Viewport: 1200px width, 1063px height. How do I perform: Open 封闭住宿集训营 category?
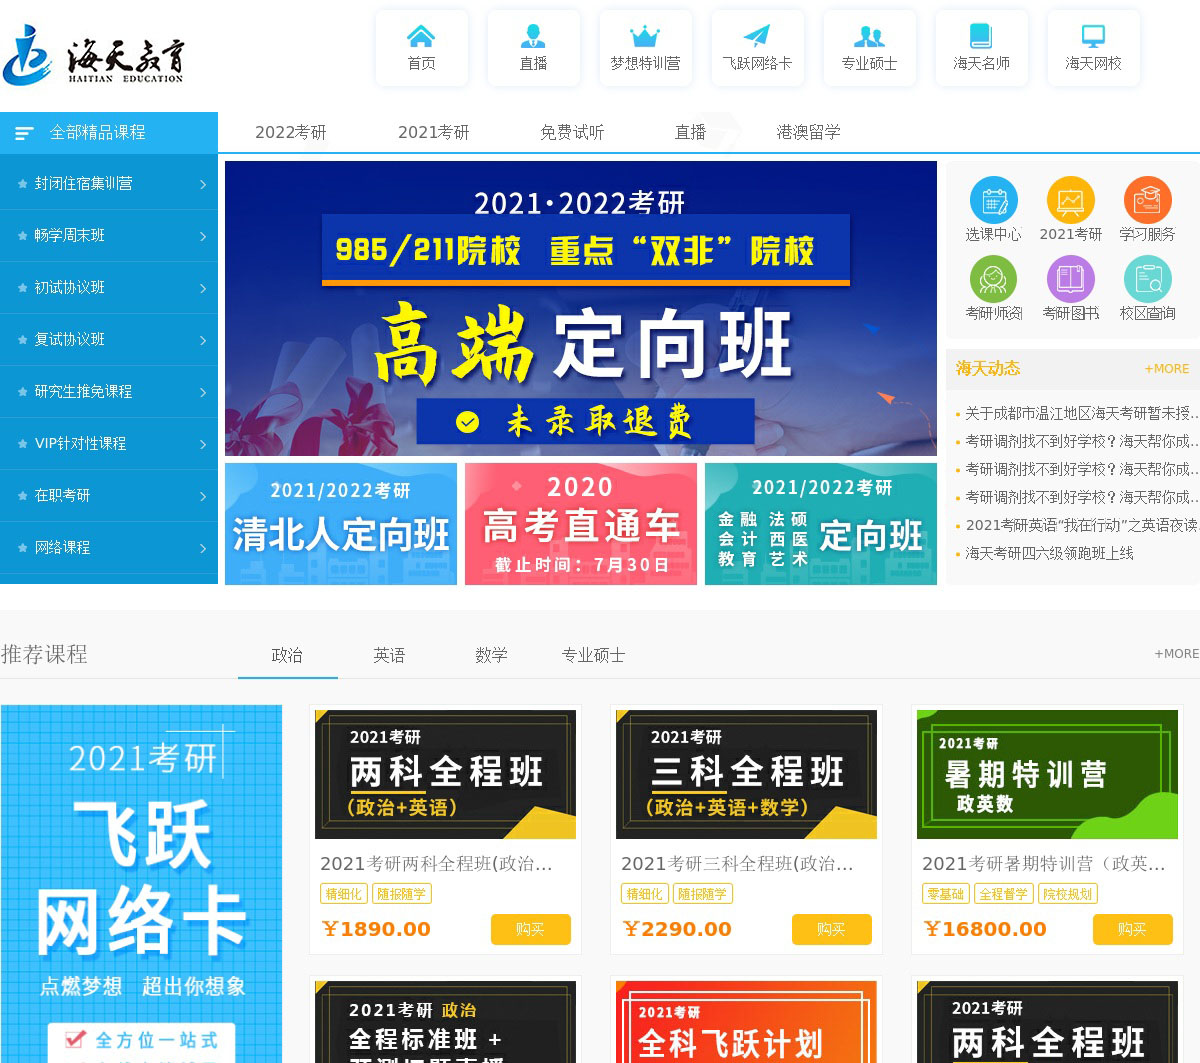tap(109, 184)
